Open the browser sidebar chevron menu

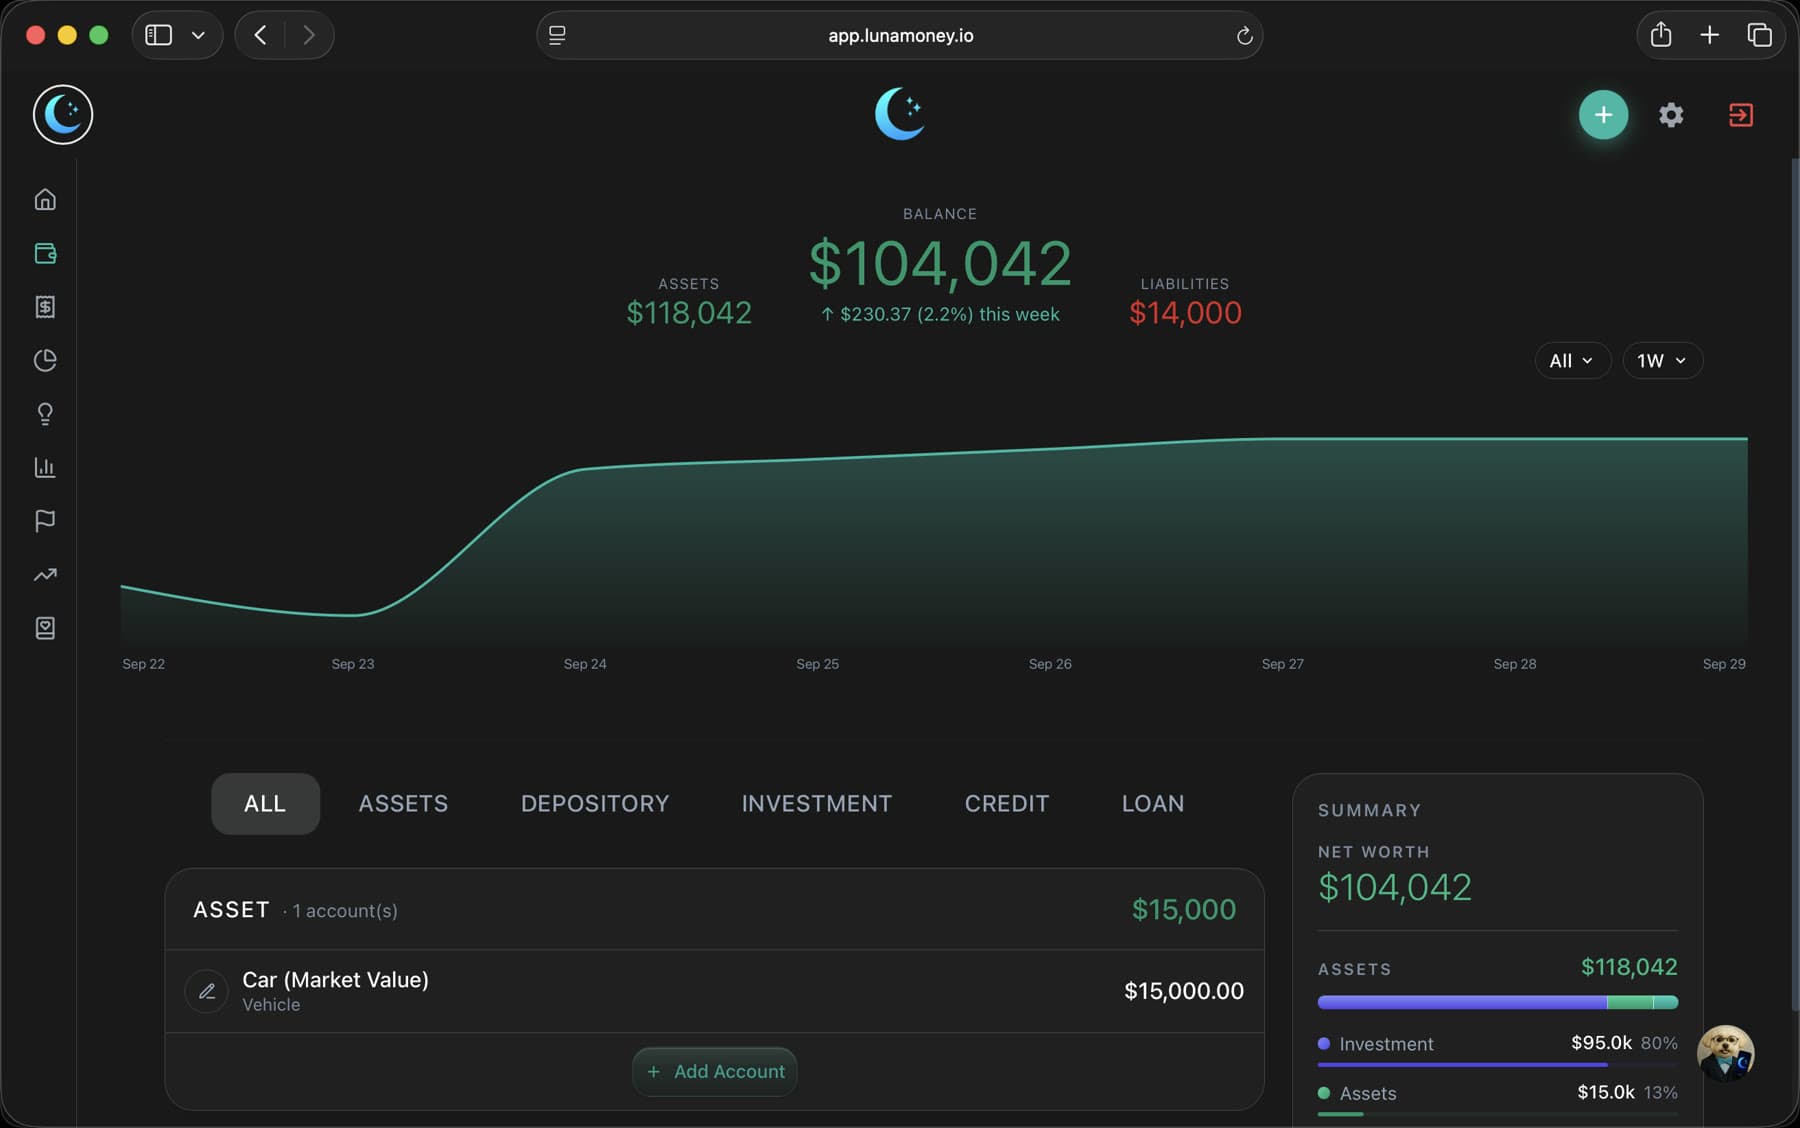pos(198,35)
